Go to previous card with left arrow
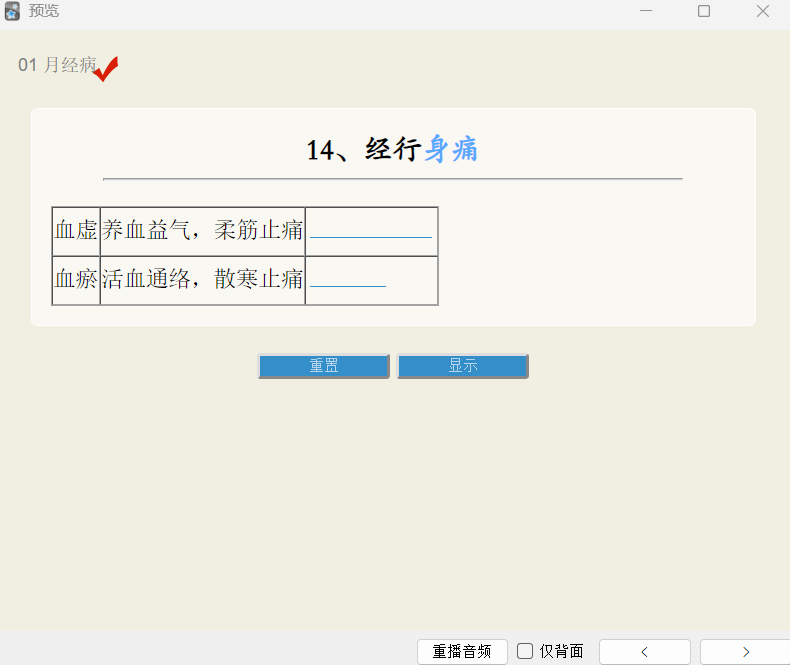 pos(644,652)
